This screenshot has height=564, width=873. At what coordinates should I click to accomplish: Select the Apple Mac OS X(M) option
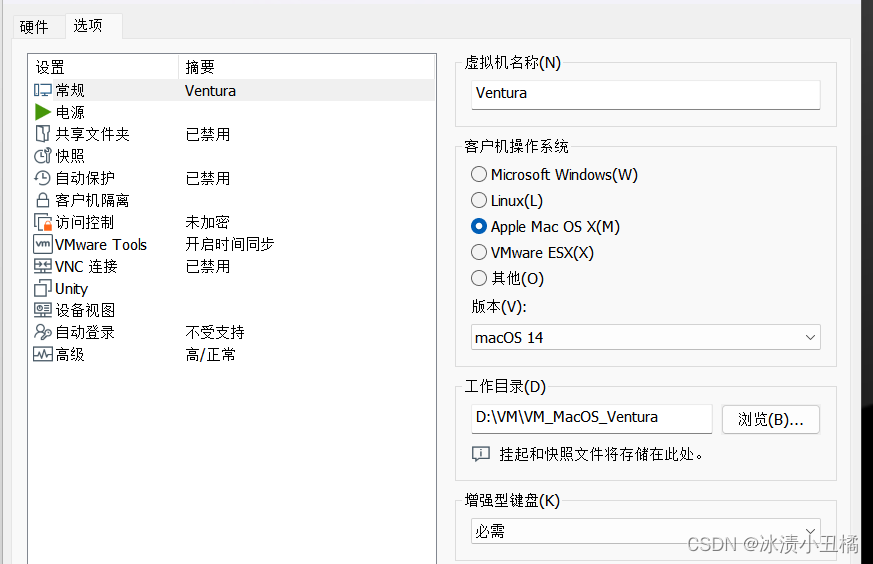[x=479, y=226]
